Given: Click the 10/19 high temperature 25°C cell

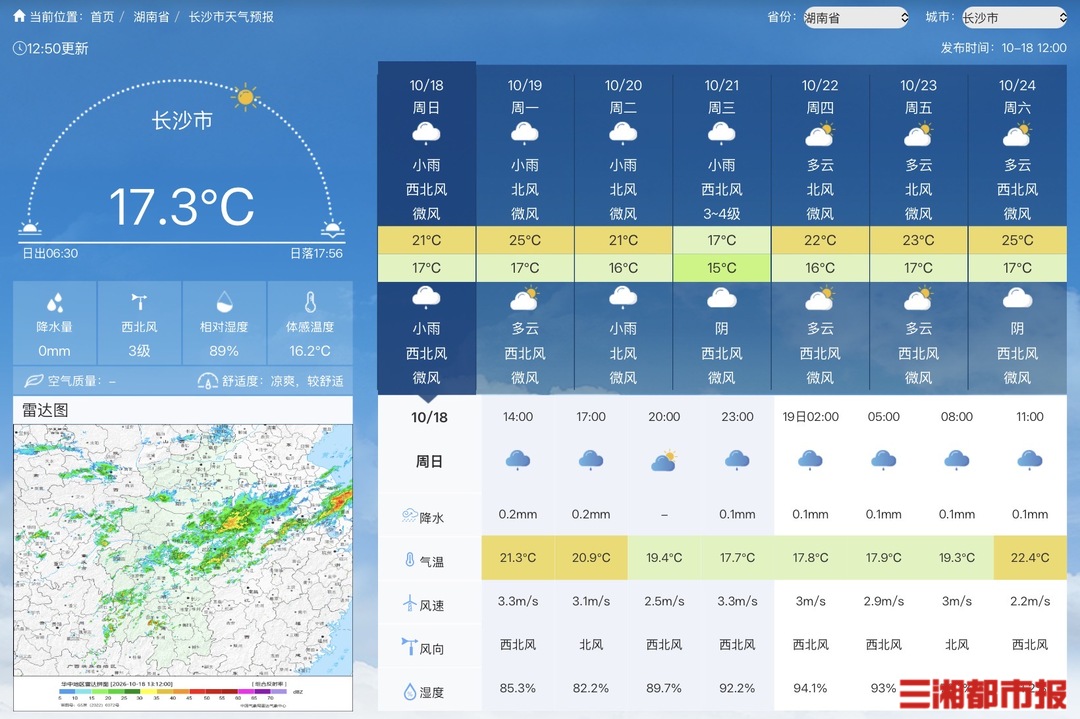Looking at the screenshot, I should coord(525,240).
